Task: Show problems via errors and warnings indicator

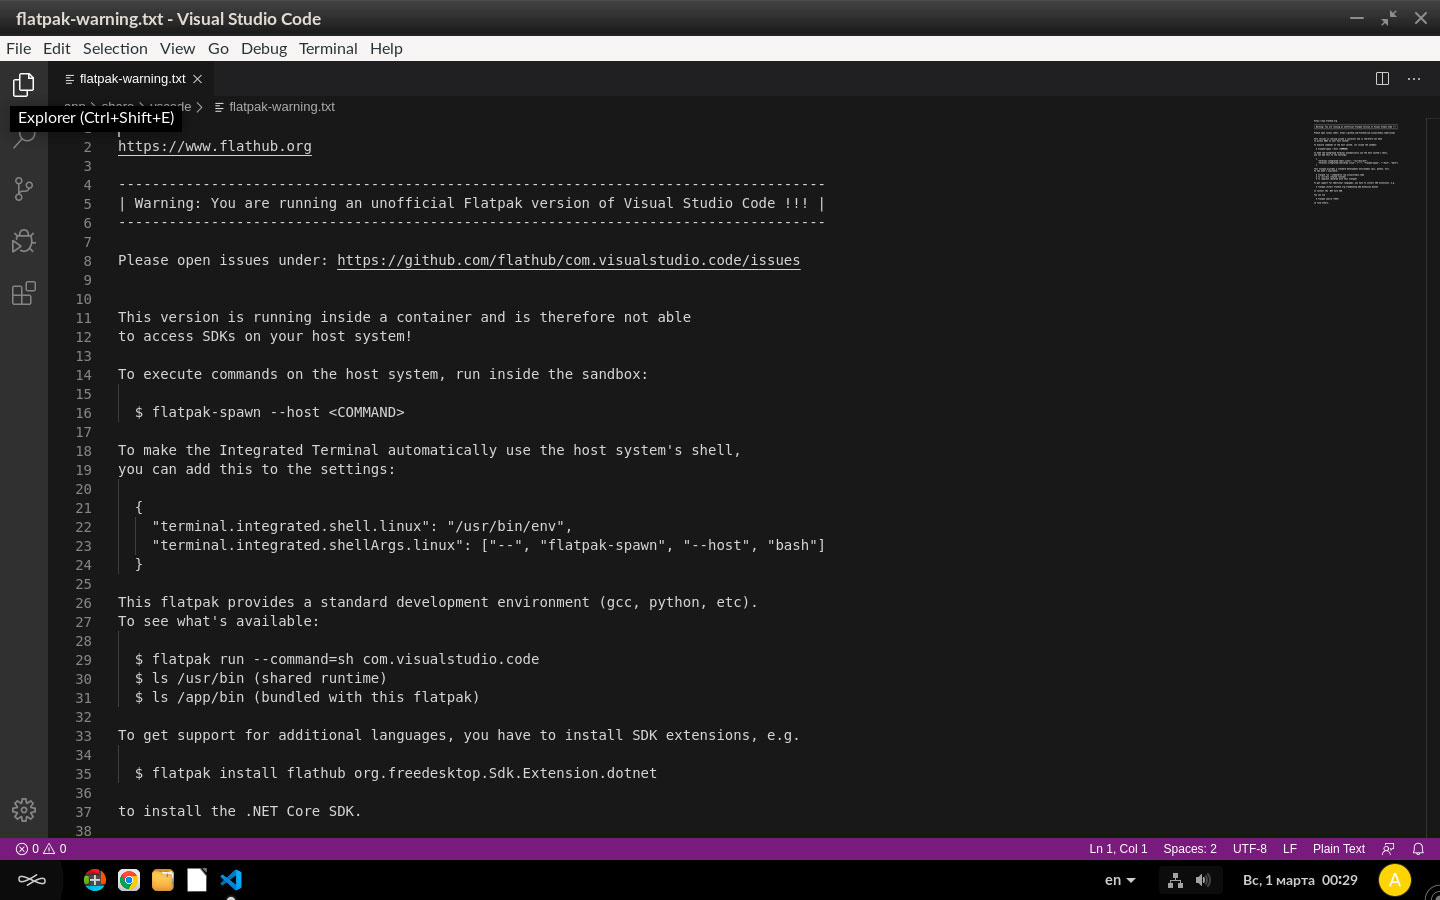Action: 41,849
